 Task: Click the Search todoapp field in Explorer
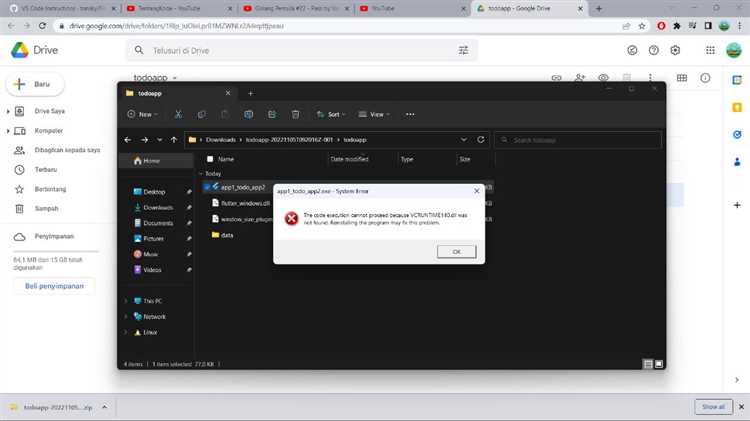coord(578,140)
